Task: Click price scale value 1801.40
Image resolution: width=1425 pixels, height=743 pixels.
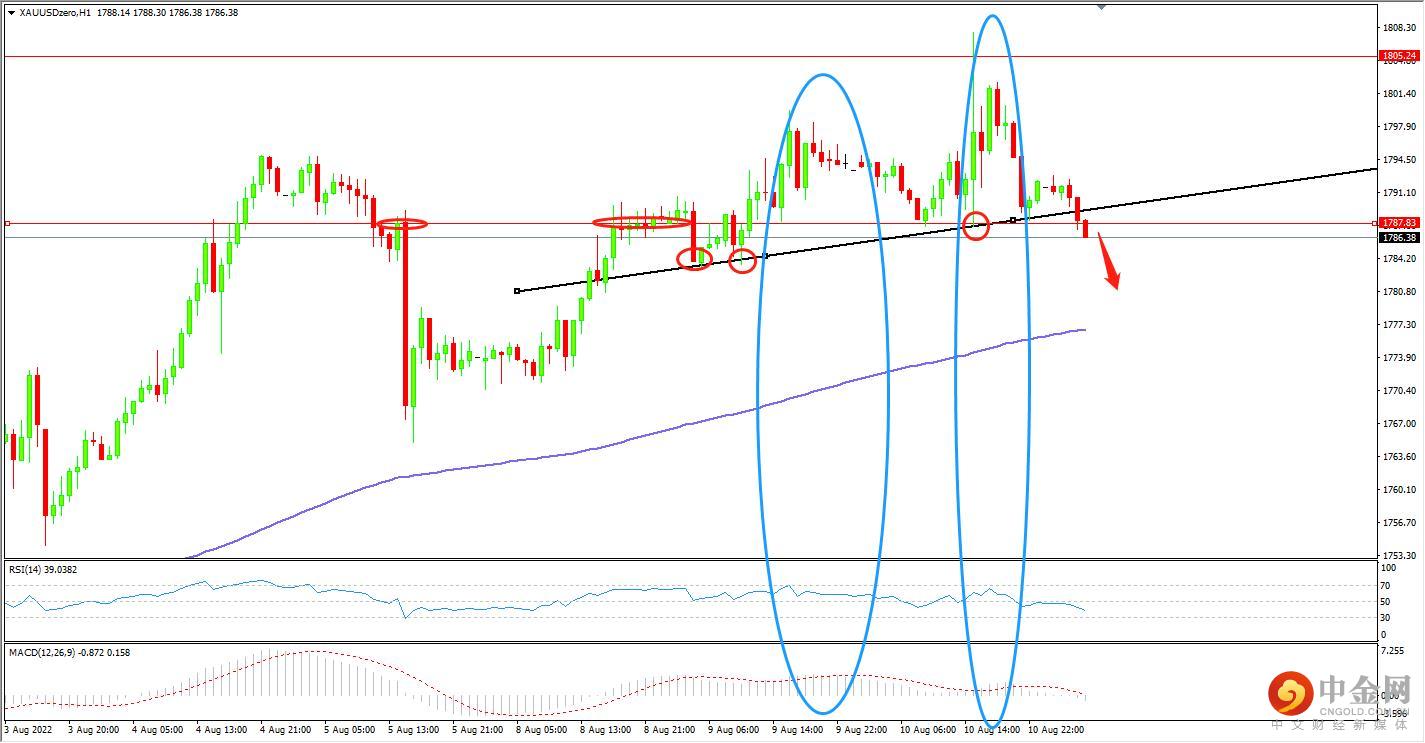Action: [1397, 94]
